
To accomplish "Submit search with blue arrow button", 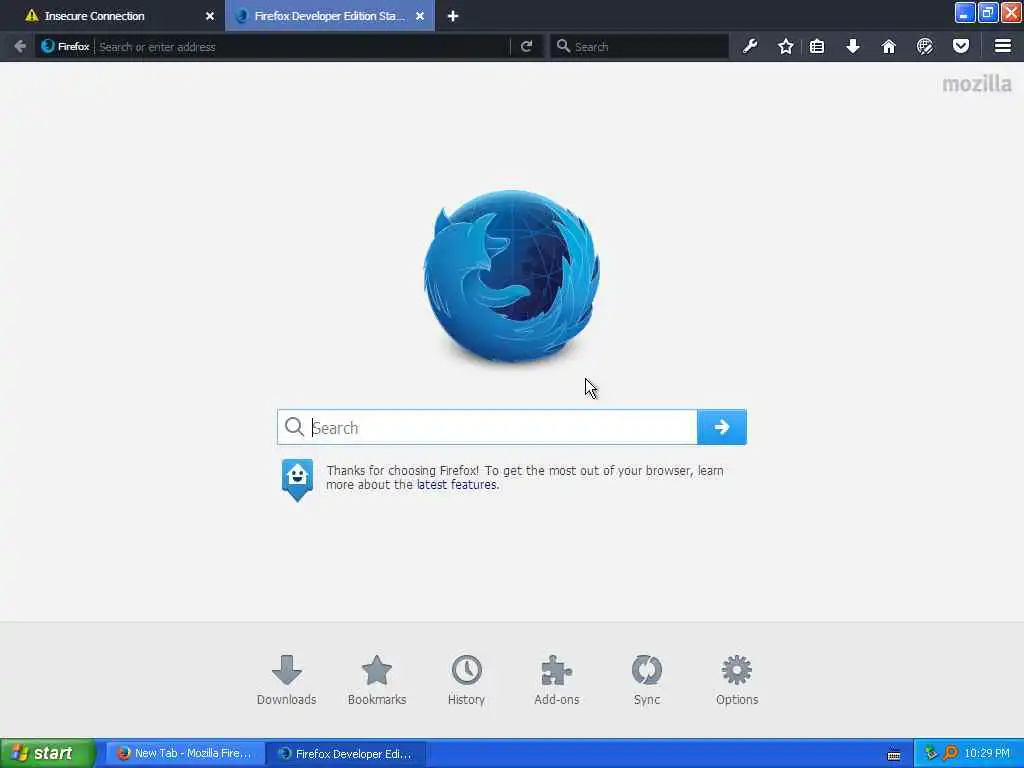I will (722, 427).
